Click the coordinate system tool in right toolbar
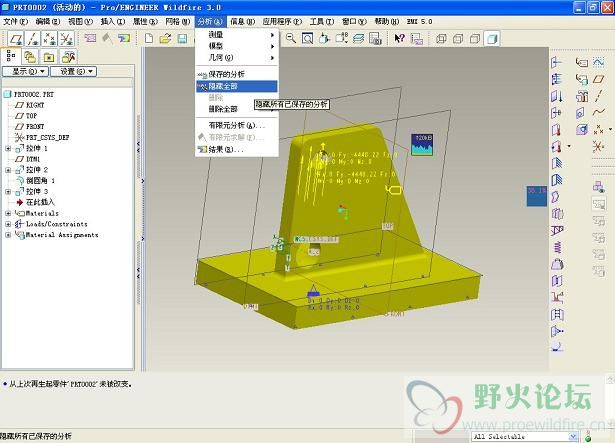 click(598, 146)
